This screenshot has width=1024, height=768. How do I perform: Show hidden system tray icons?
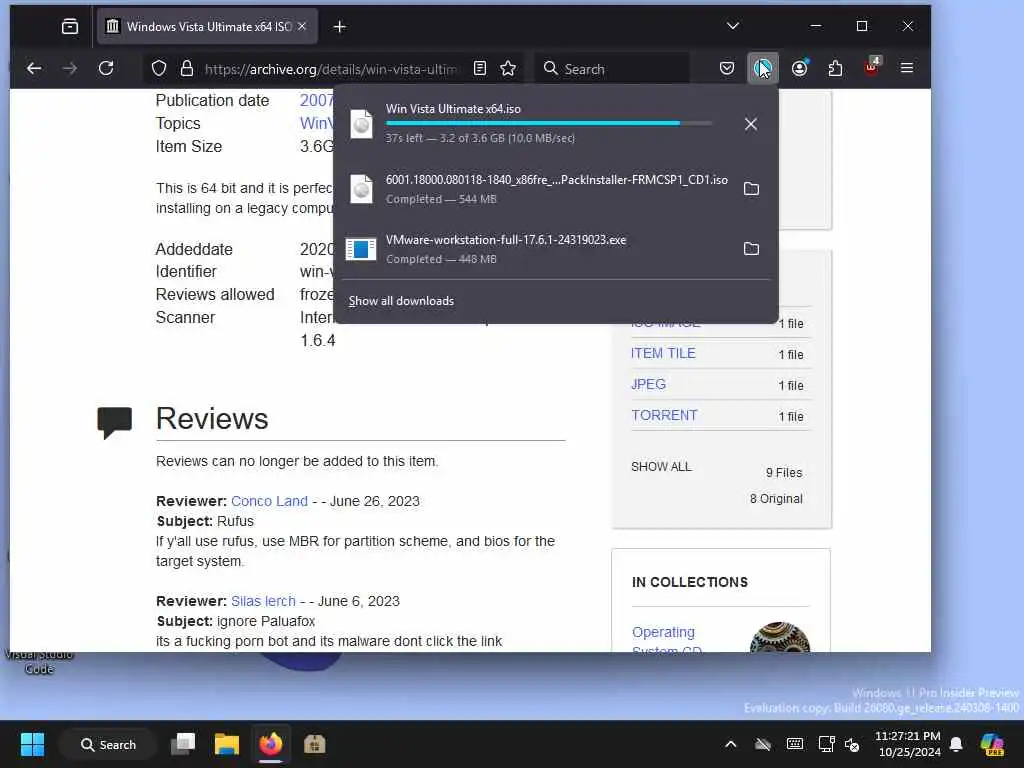(x=731, y=744)
